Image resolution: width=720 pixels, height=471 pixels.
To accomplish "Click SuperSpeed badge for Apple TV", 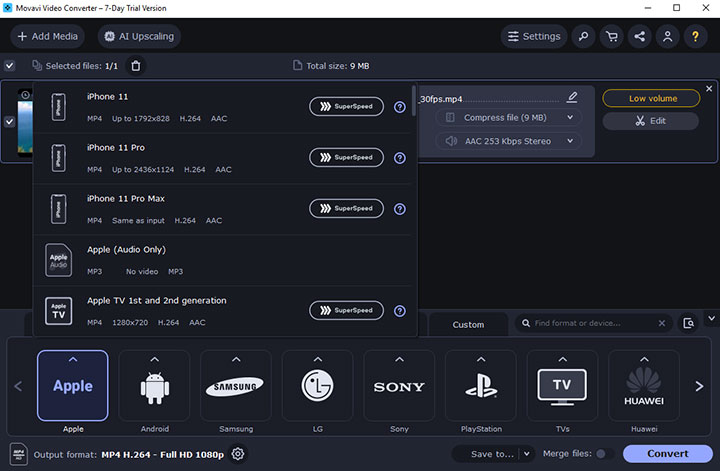I will (346, 310).
